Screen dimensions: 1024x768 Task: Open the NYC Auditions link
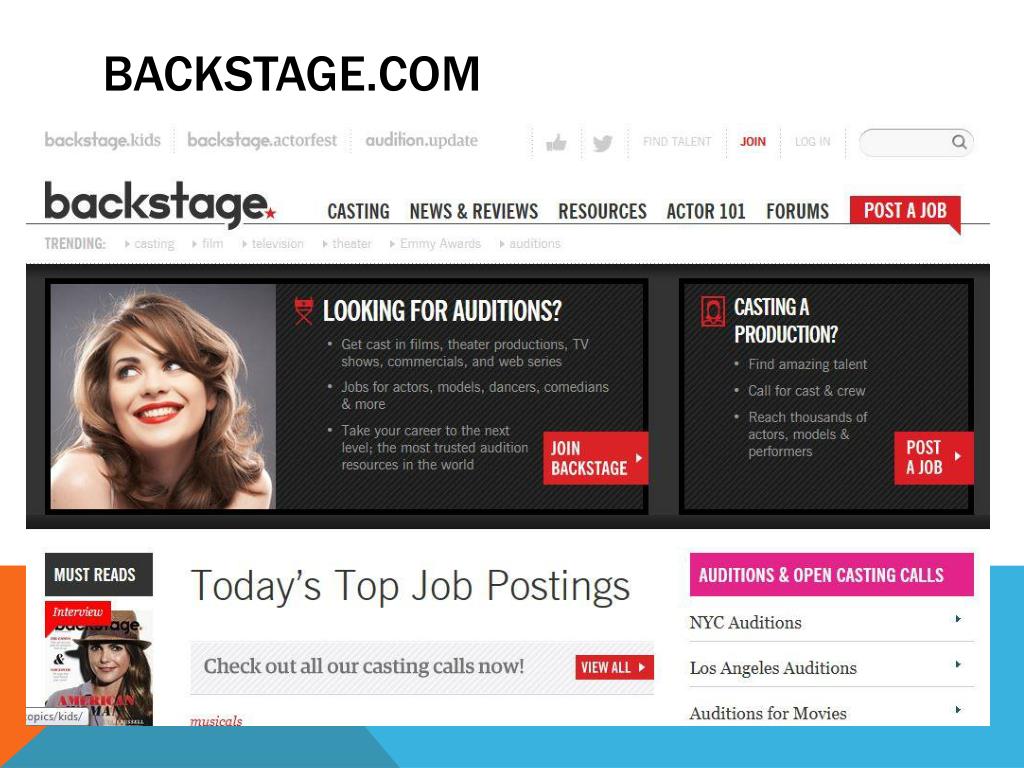745,623
